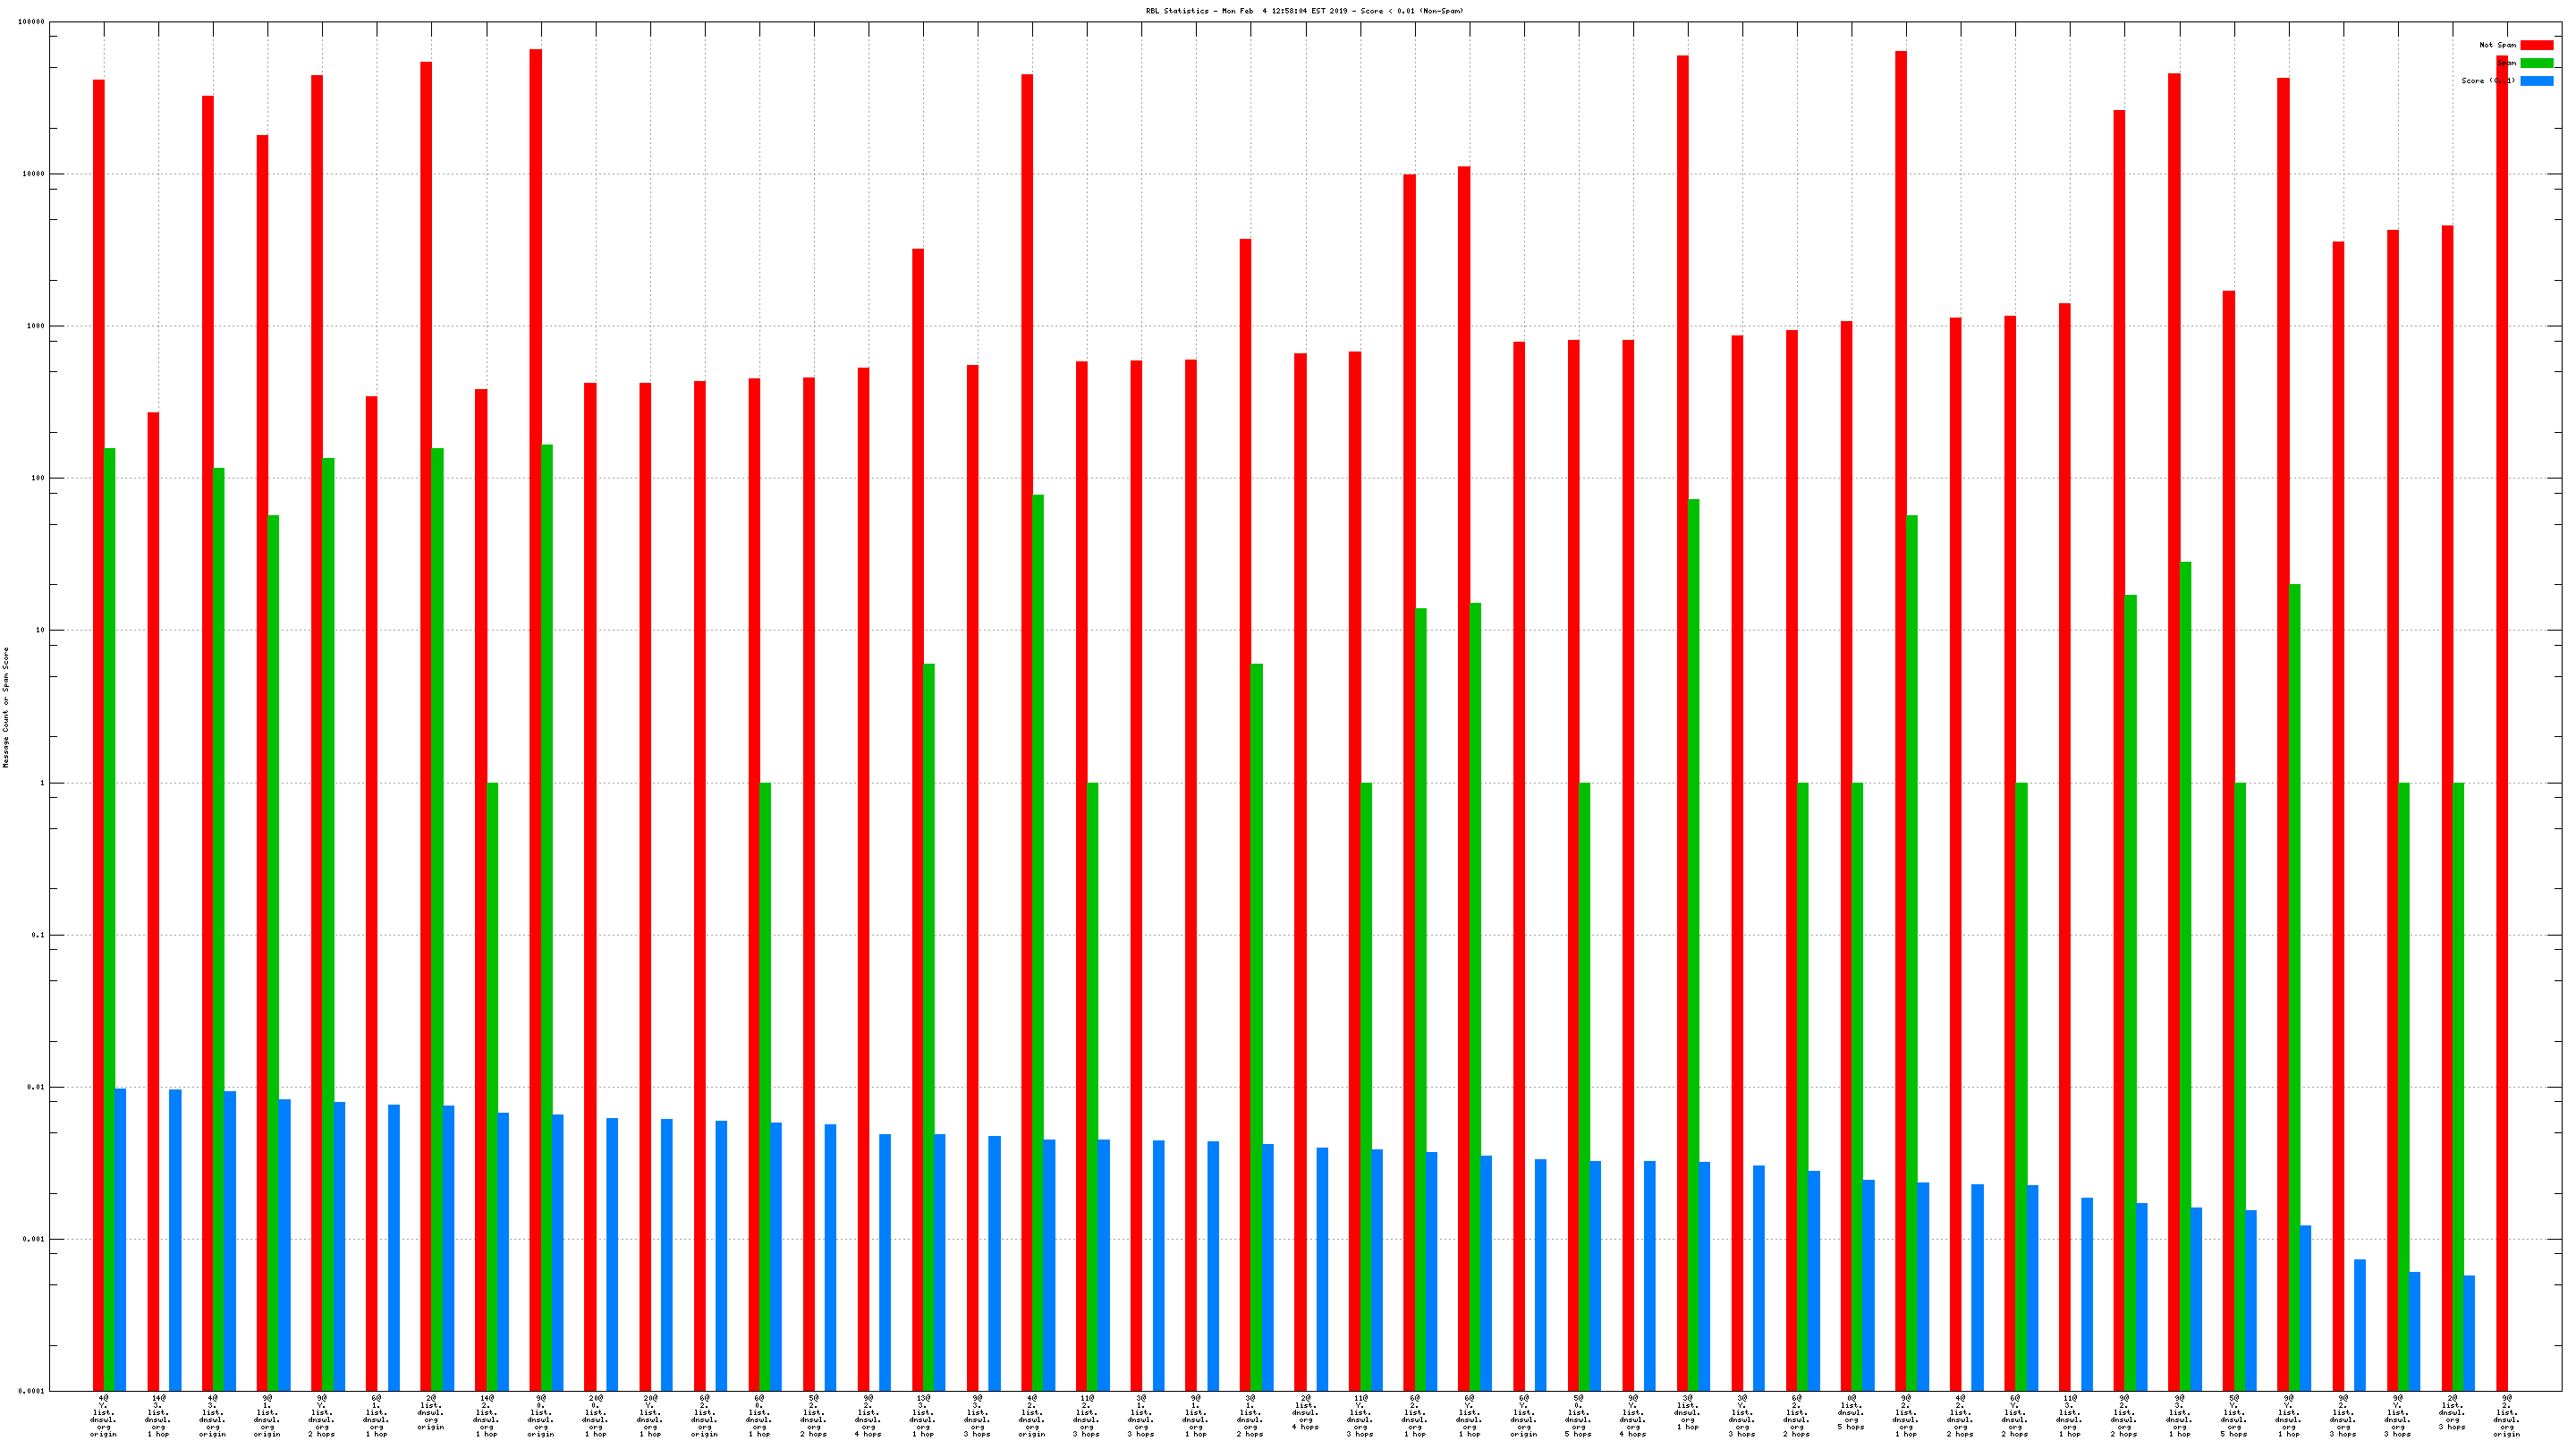The image size is (2576, 1449).
Task: Click the '9@ 2. list.dnswl.org 4 hops' x-axis label
Action: 868,1415
